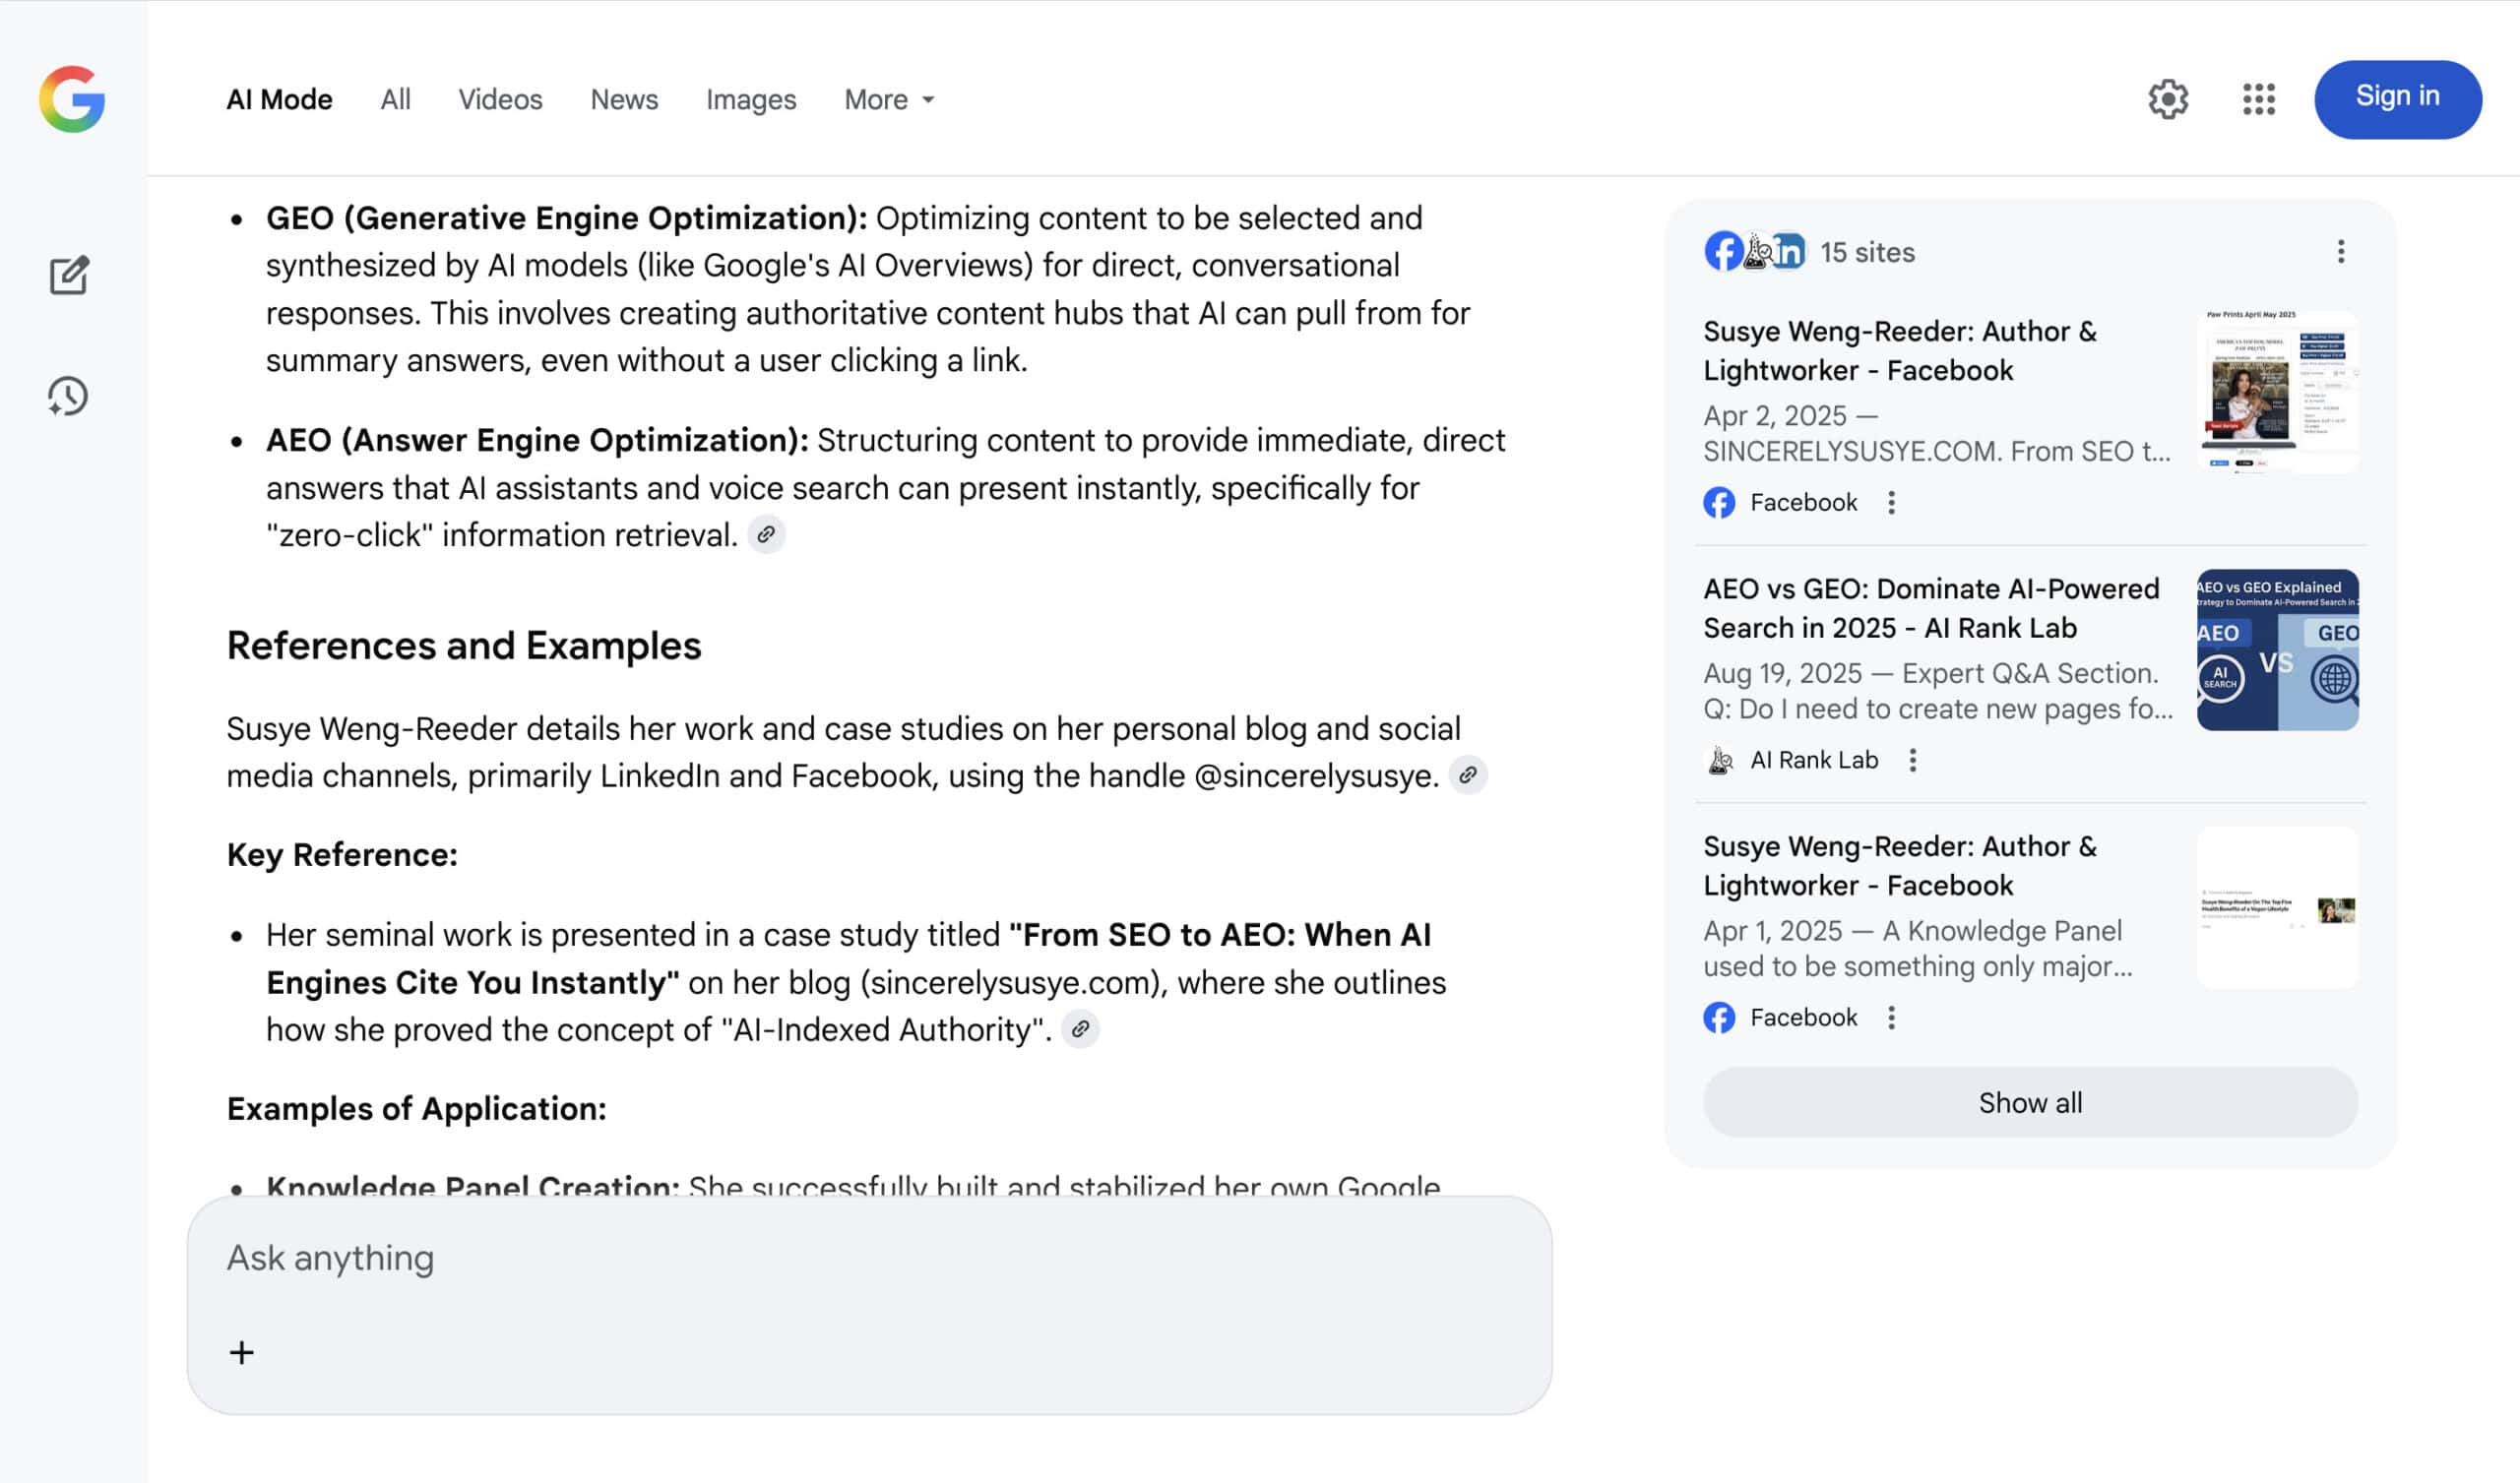Switch to the Videos tab
The height and width of the screenshot is (1483, 2520).
pos(500,100)
